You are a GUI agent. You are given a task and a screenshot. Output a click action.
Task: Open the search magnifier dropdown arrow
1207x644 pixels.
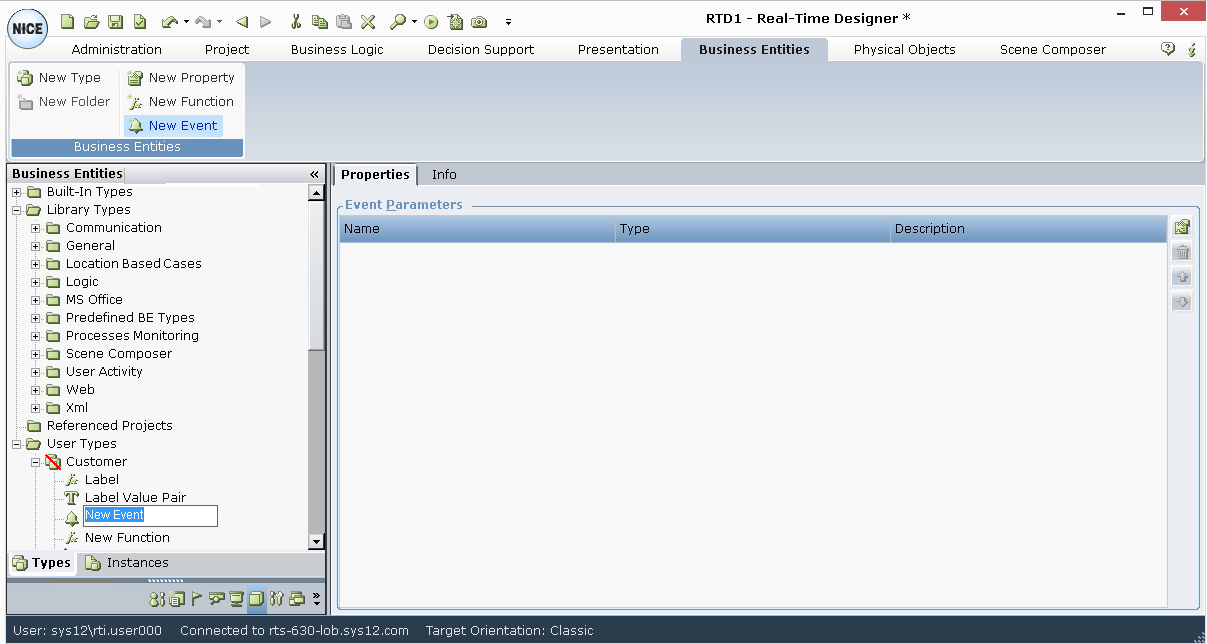(414, 21)
